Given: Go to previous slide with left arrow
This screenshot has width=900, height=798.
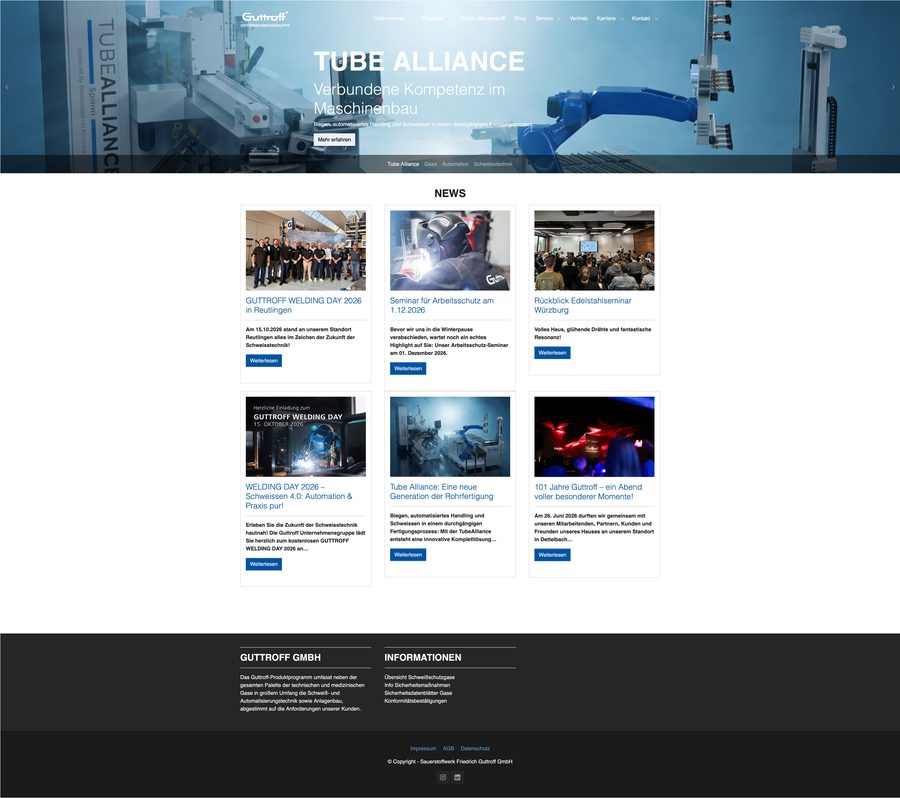Looking at the screenshot, I should click(7, 87).
